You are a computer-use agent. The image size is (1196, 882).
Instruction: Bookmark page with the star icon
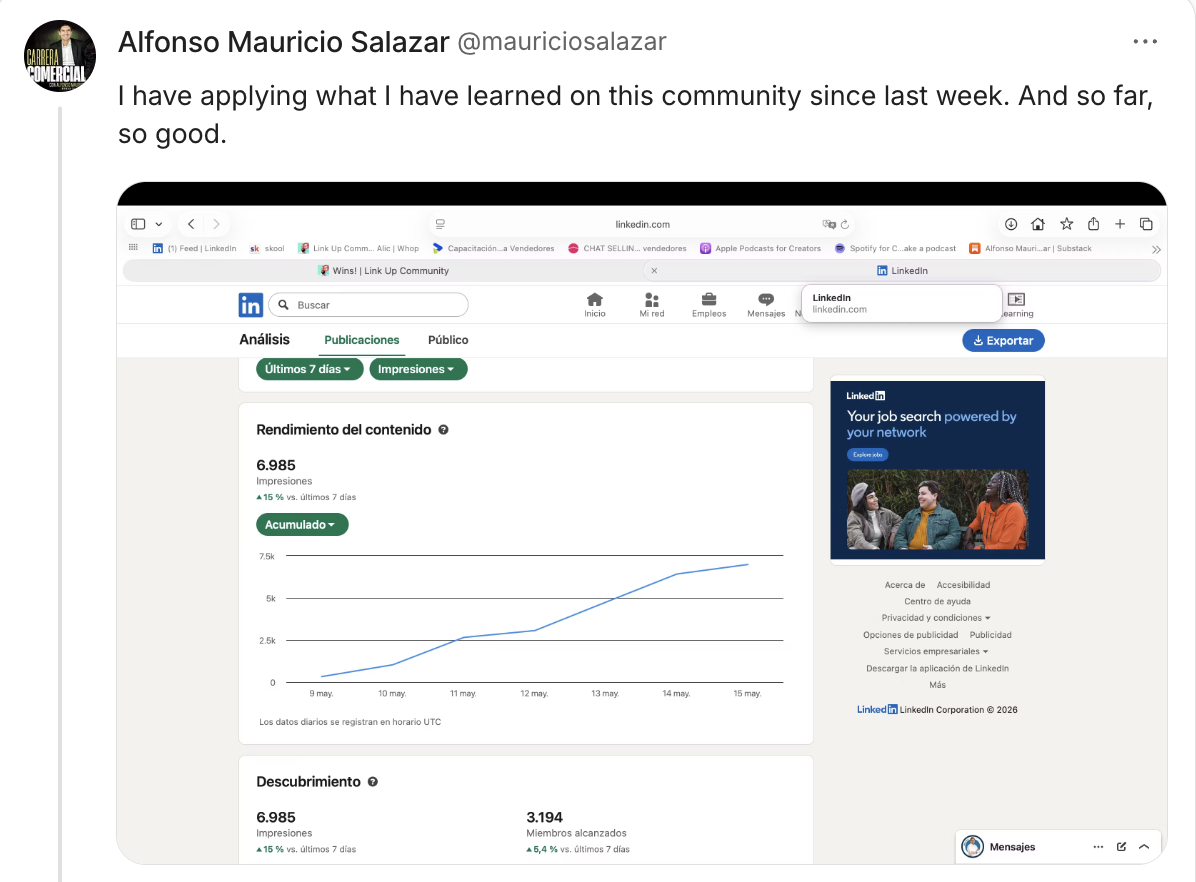(x=1066, y=224)
